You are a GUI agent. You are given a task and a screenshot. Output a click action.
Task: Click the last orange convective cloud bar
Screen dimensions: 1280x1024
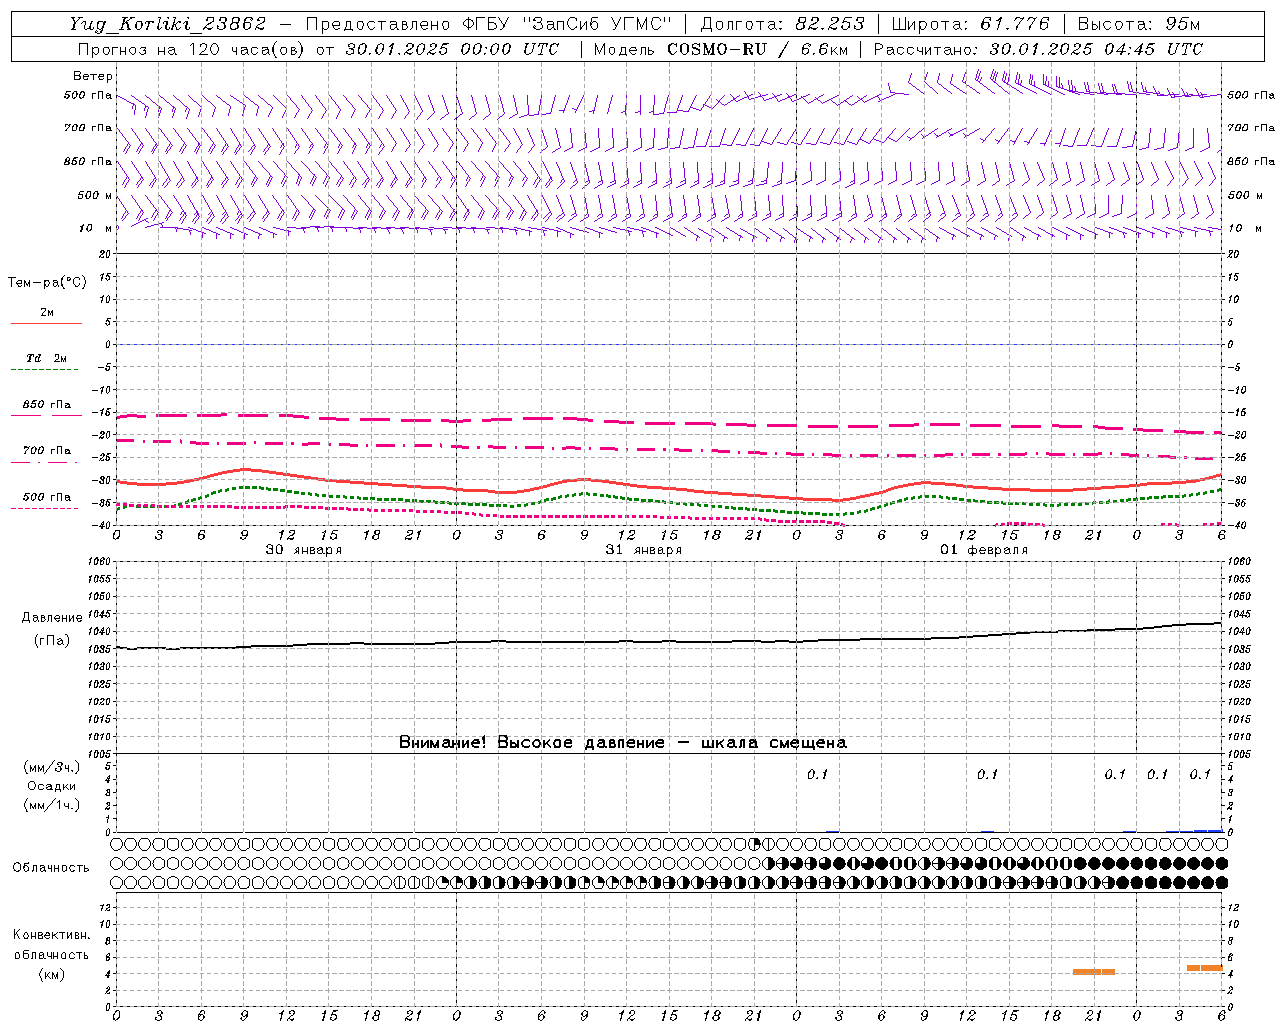(1204, 967)
